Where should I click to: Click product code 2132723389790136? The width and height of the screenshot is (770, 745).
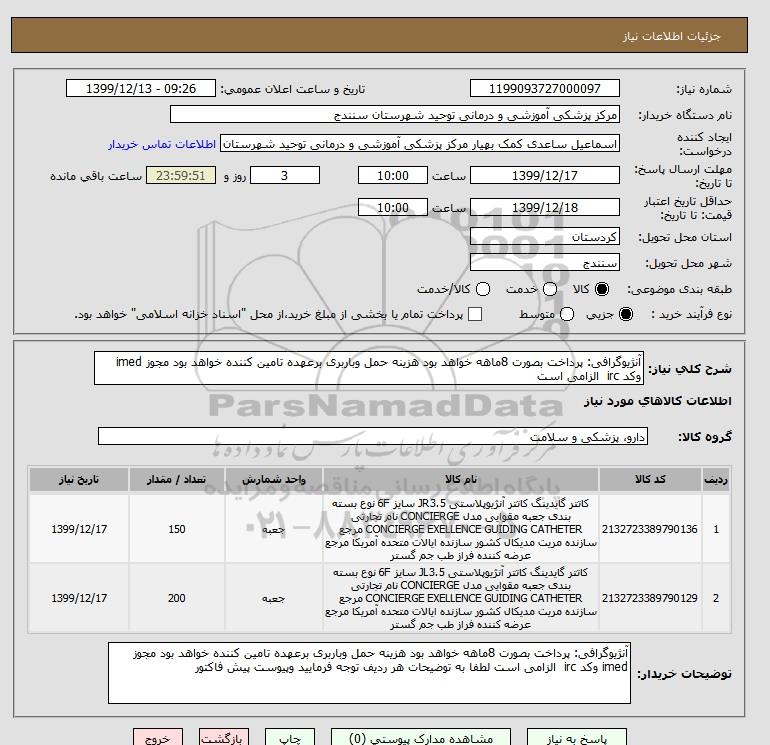click(650, 529)
